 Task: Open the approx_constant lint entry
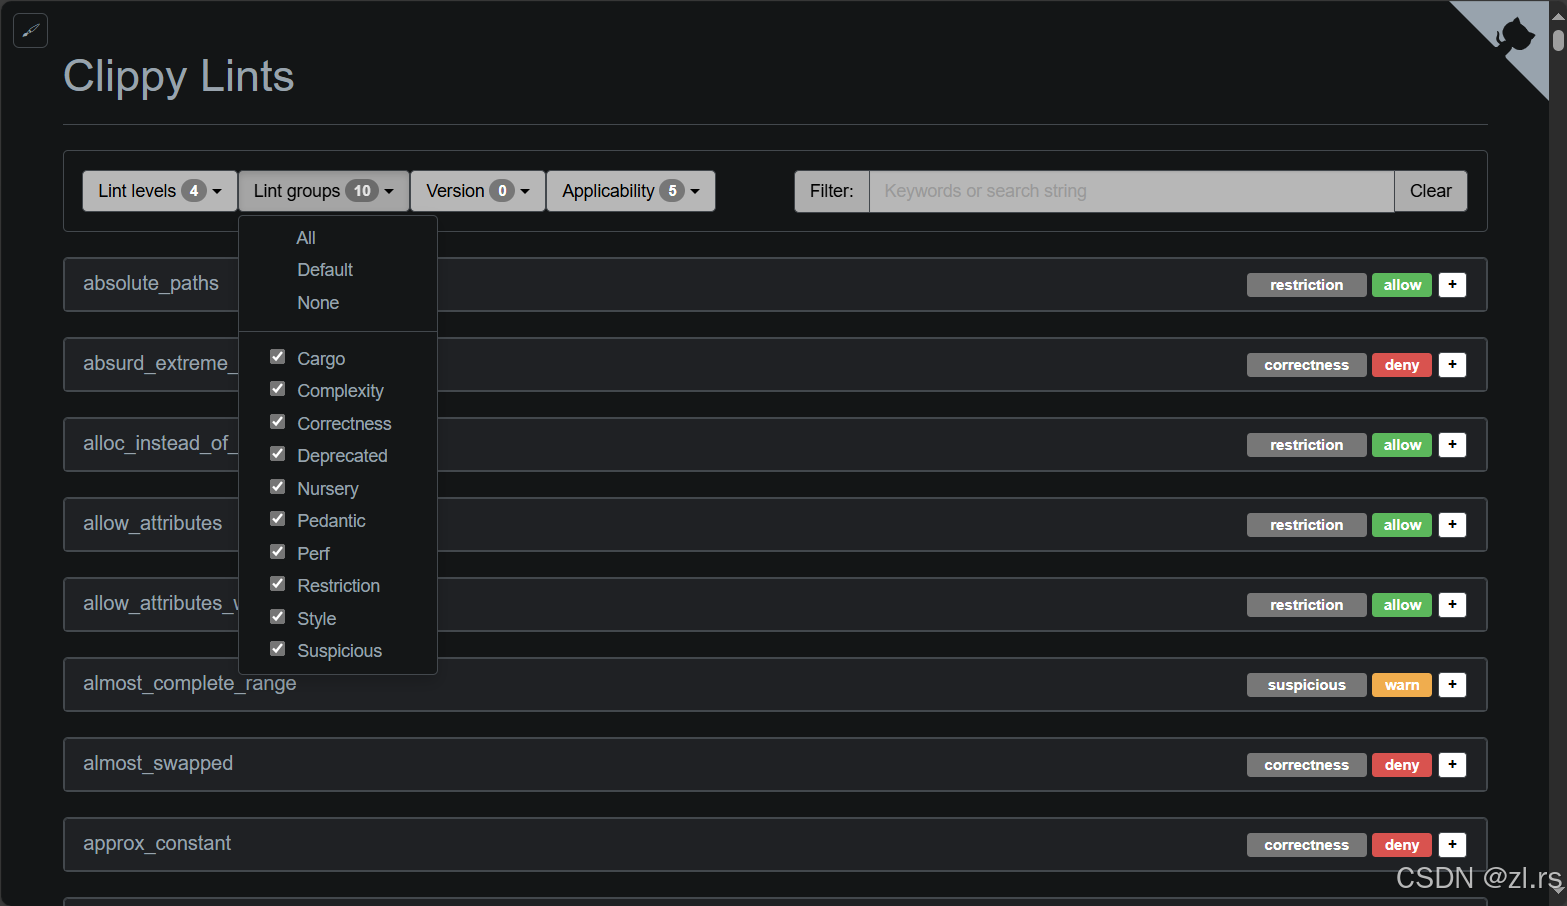click(x=775, y=844)
